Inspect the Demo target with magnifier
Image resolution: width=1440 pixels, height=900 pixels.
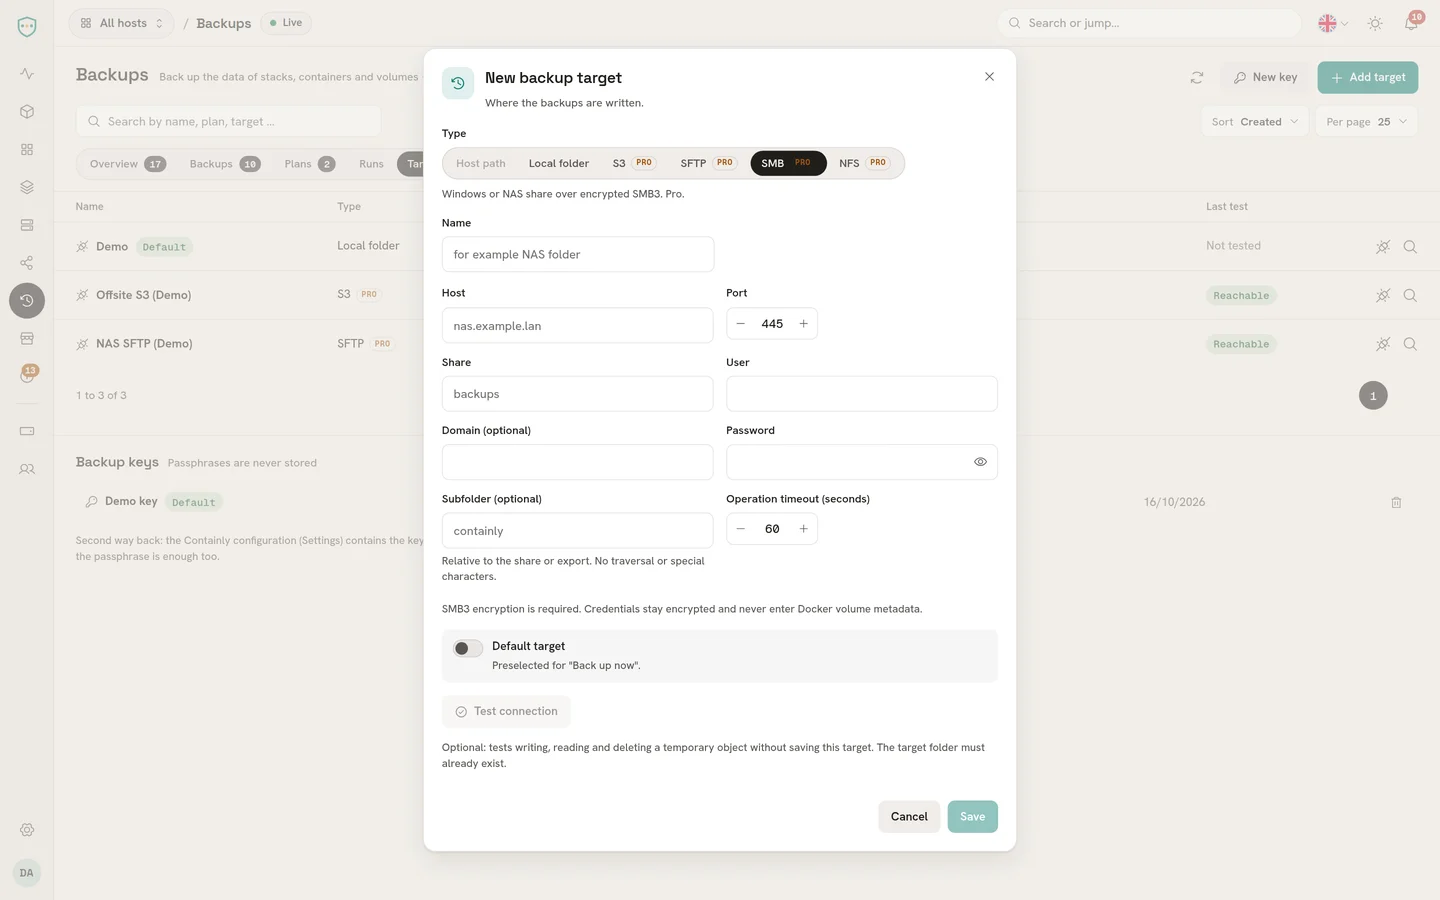1410,247
